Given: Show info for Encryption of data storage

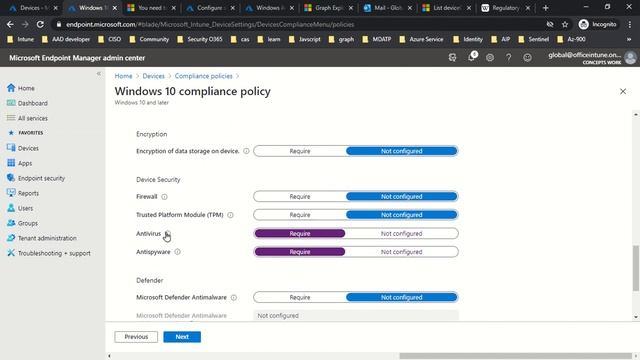Looking at the screenshot, I should (x=246, y=151).
